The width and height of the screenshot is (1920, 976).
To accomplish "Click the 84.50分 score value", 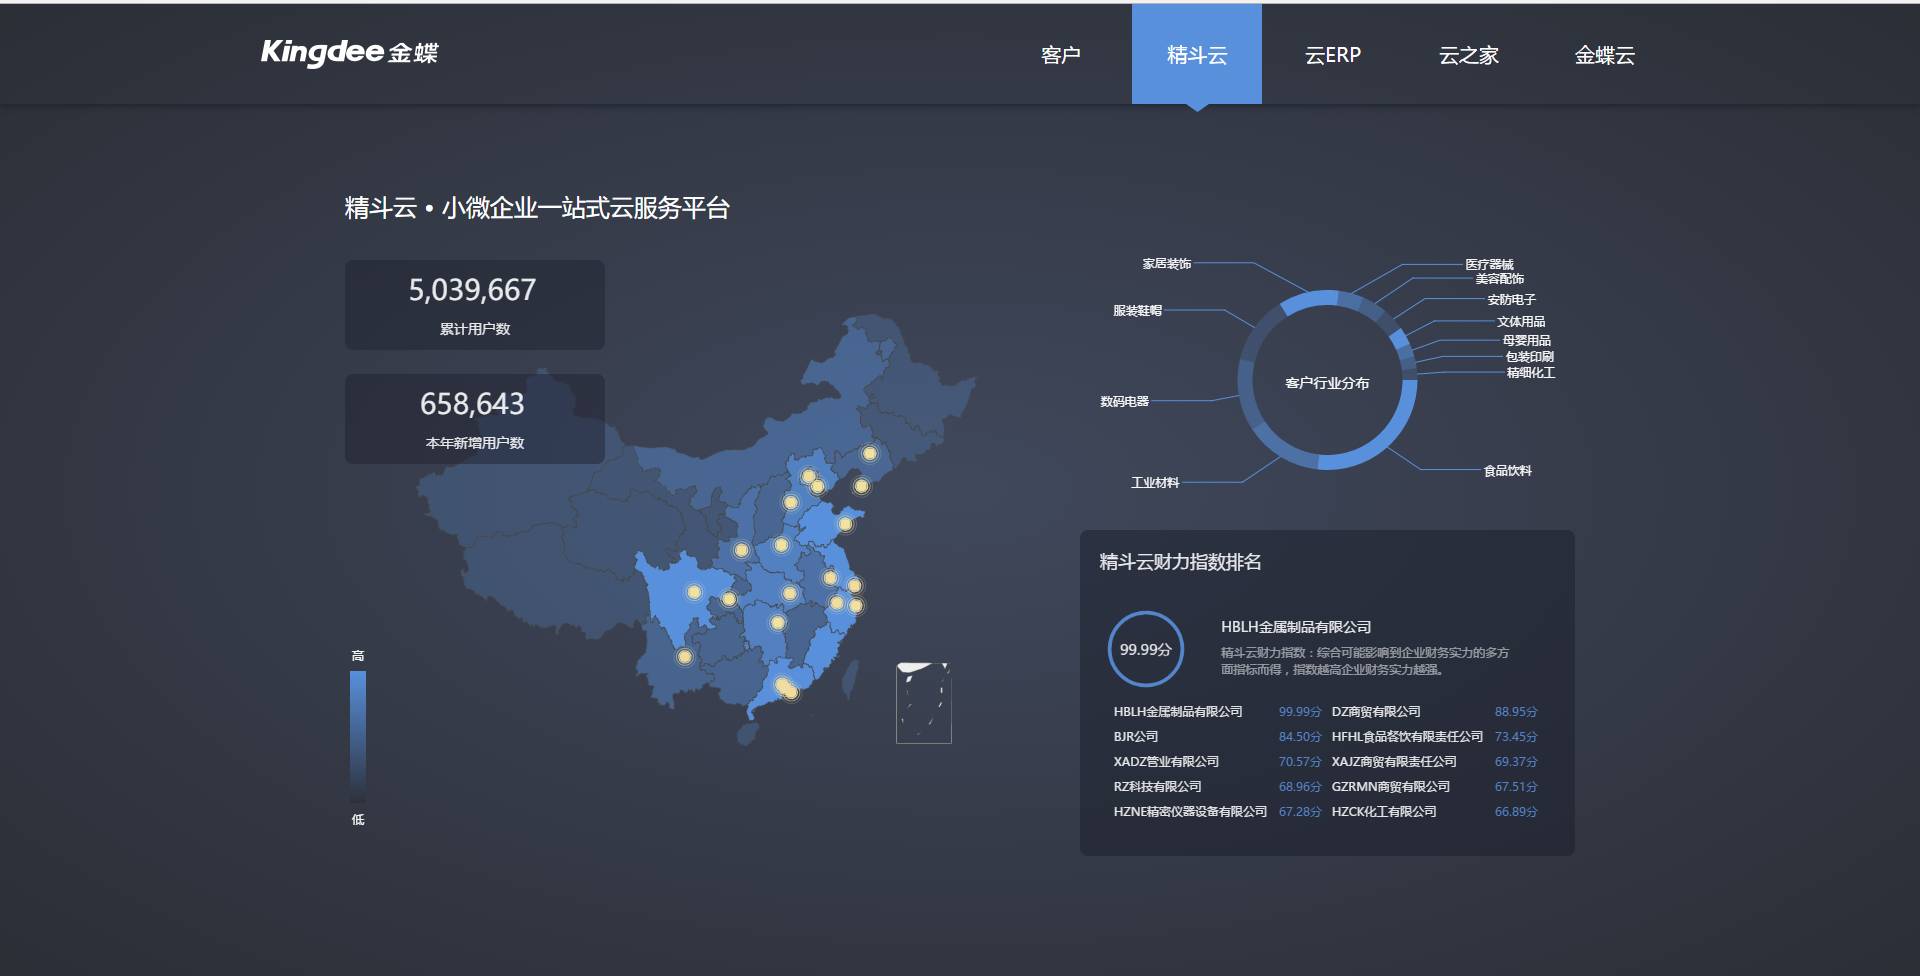I will [1300, 737].
